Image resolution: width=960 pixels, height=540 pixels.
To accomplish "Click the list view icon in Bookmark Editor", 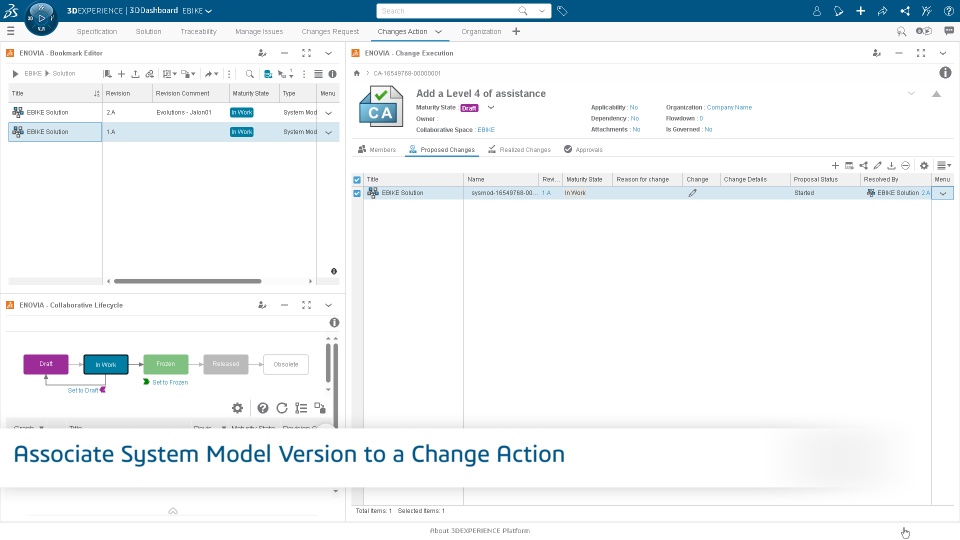I will click(x=318, y=74).
